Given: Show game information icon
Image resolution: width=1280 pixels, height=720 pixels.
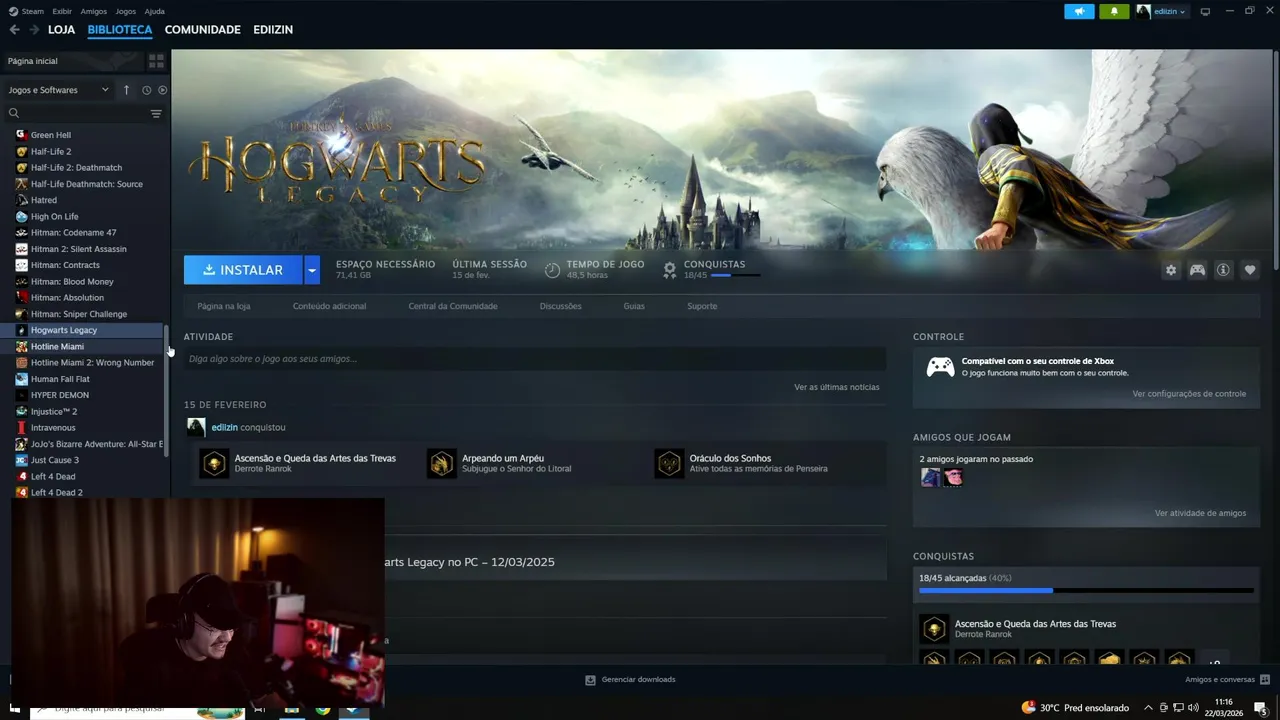Looking at the screenshot, I should pos(1223,270).
